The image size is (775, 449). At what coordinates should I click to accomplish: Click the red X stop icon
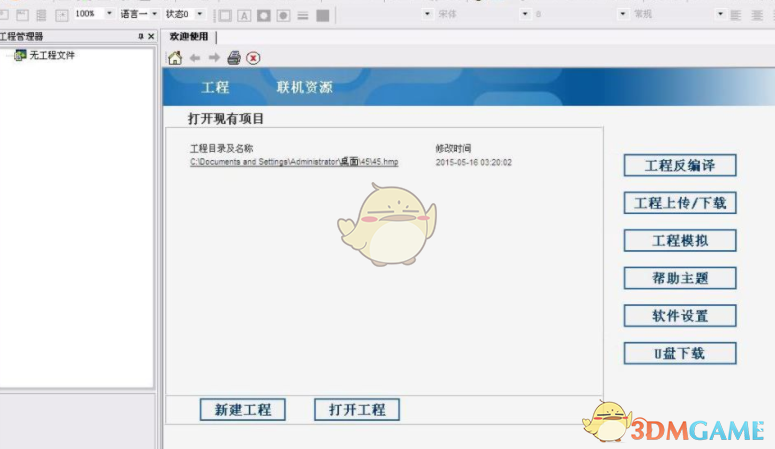click(x=253, y=58)
